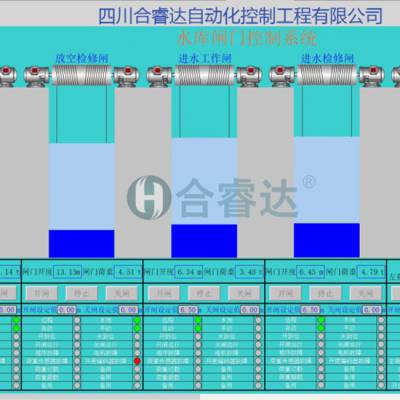Click 停止 button for 进水工作闸
This screenshot has width=400, height=400.
point(204,293)
